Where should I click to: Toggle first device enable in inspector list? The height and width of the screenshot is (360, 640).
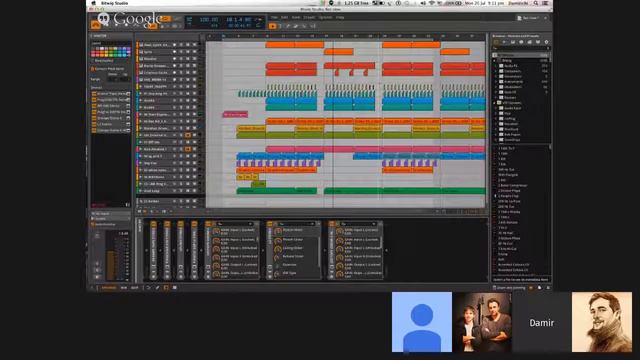pos(94,94)
